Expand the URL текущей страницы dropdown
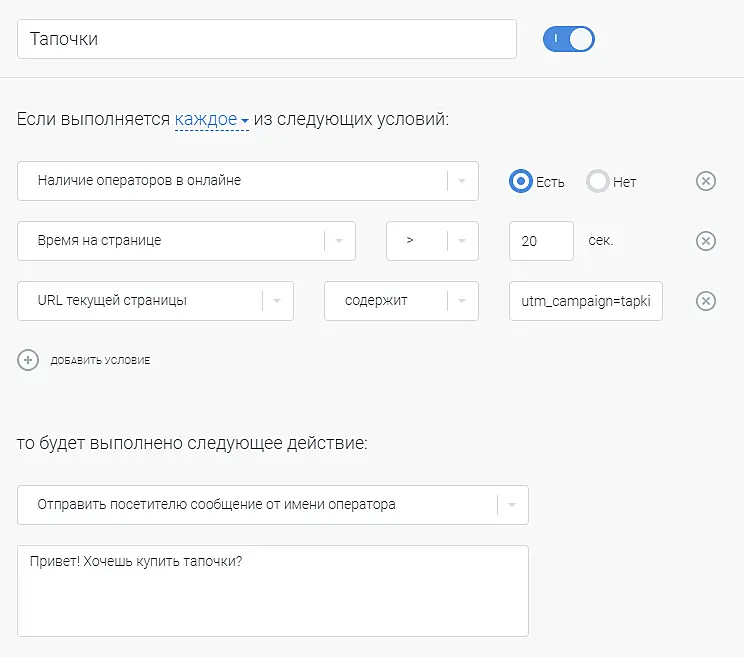The width and height of the screenshot is (744, 657). (277, 301)
